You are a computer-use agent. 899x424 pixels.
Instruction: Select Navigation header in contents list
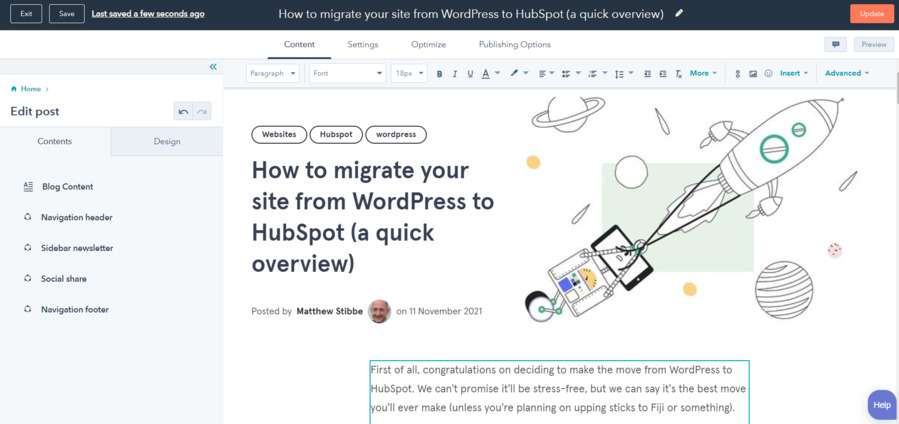(x=77, y=217)
